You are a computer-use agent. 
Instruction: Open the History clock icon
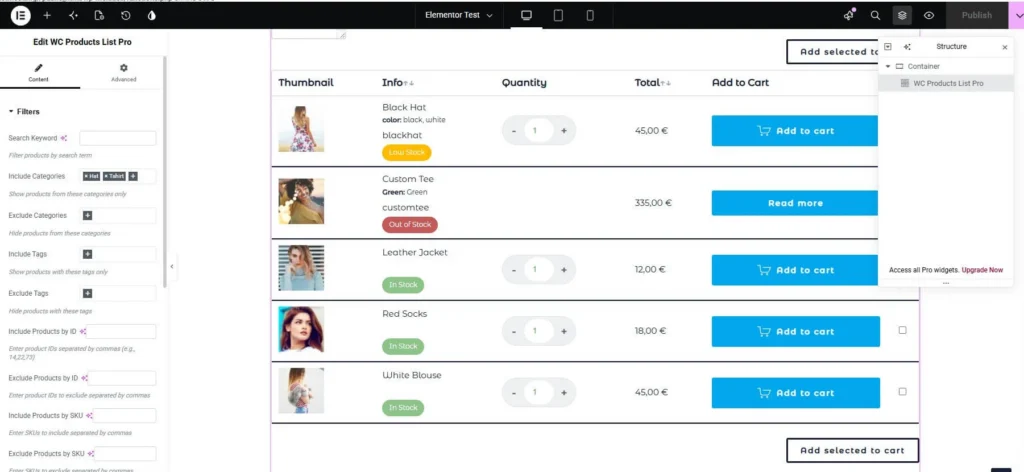click(x=125, y=15)
